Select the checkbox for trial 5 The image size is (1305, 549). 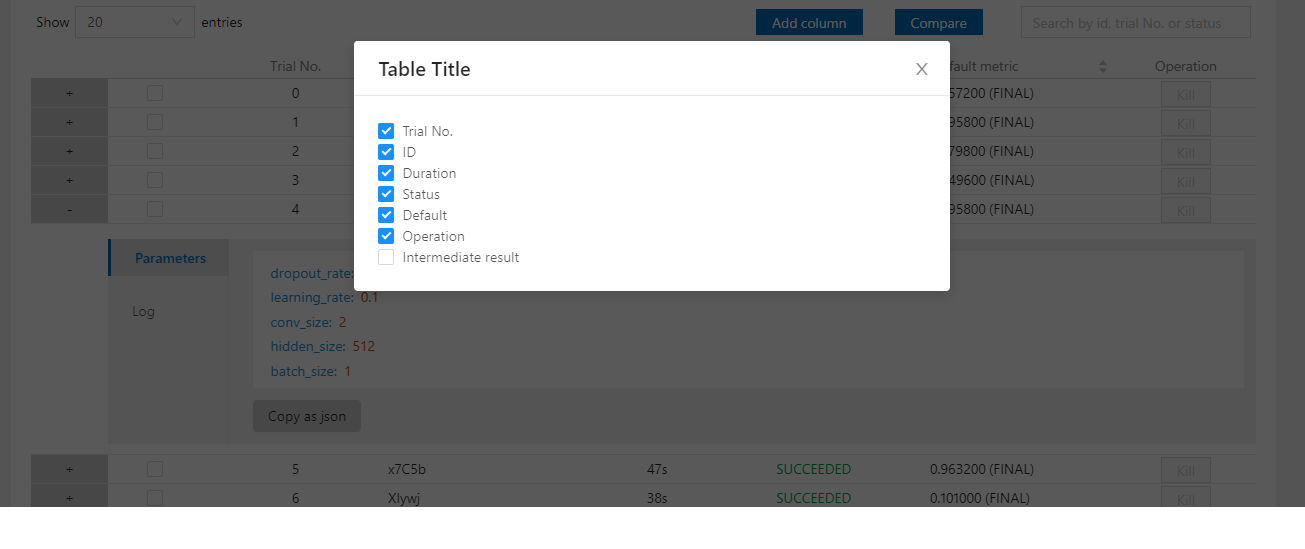point(155,469)
